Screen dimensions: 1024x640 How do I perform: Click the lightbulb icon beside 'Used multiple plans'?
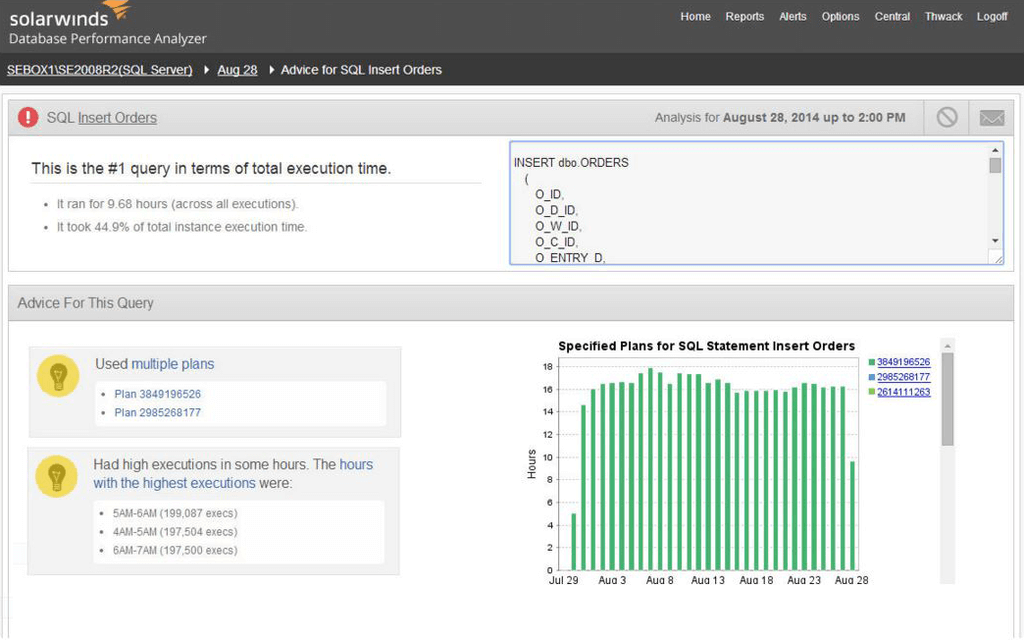point(57,376)
